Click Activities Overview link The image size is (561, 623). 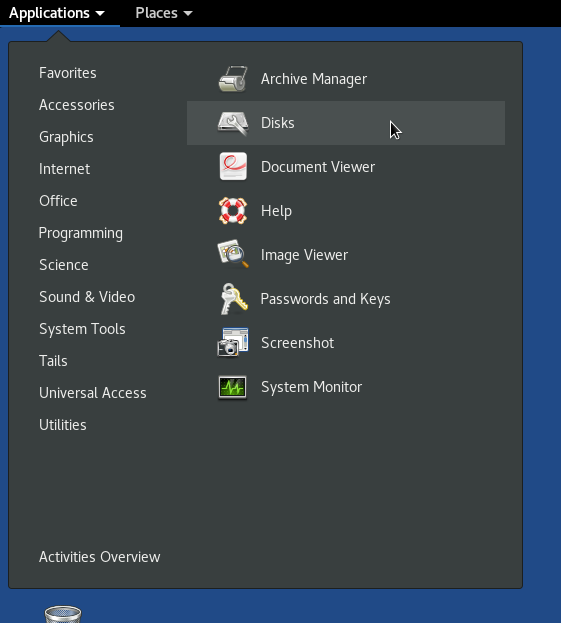pos(100,557)
